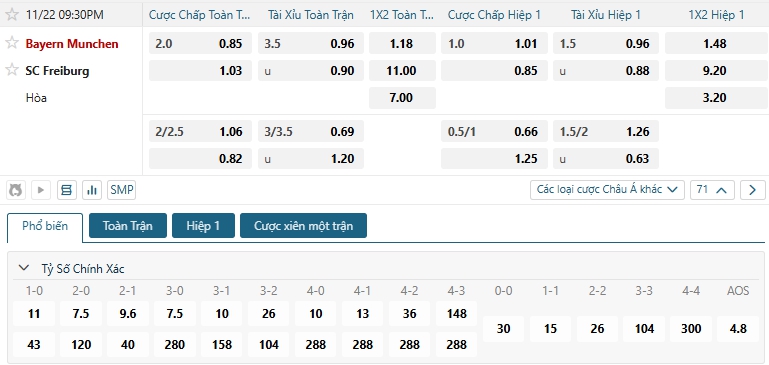Viewport: 769px width, 365px height.
Task: Toggle favorite star beside match time
Action: 12,15
